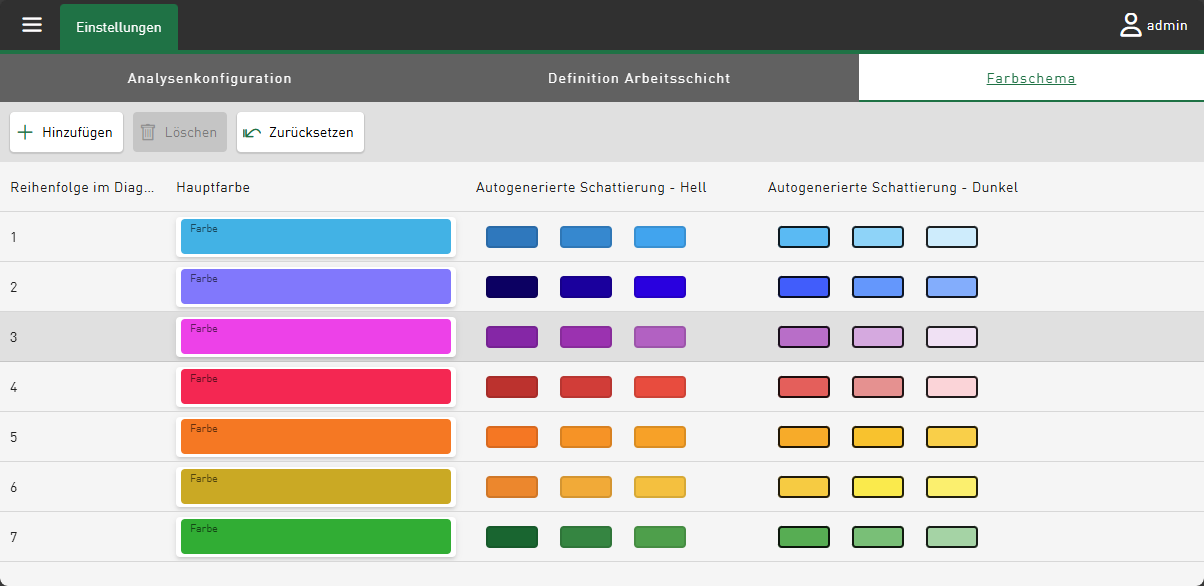Click the undo arrow icon for Zurücksetzen

(x=252, y=132)
